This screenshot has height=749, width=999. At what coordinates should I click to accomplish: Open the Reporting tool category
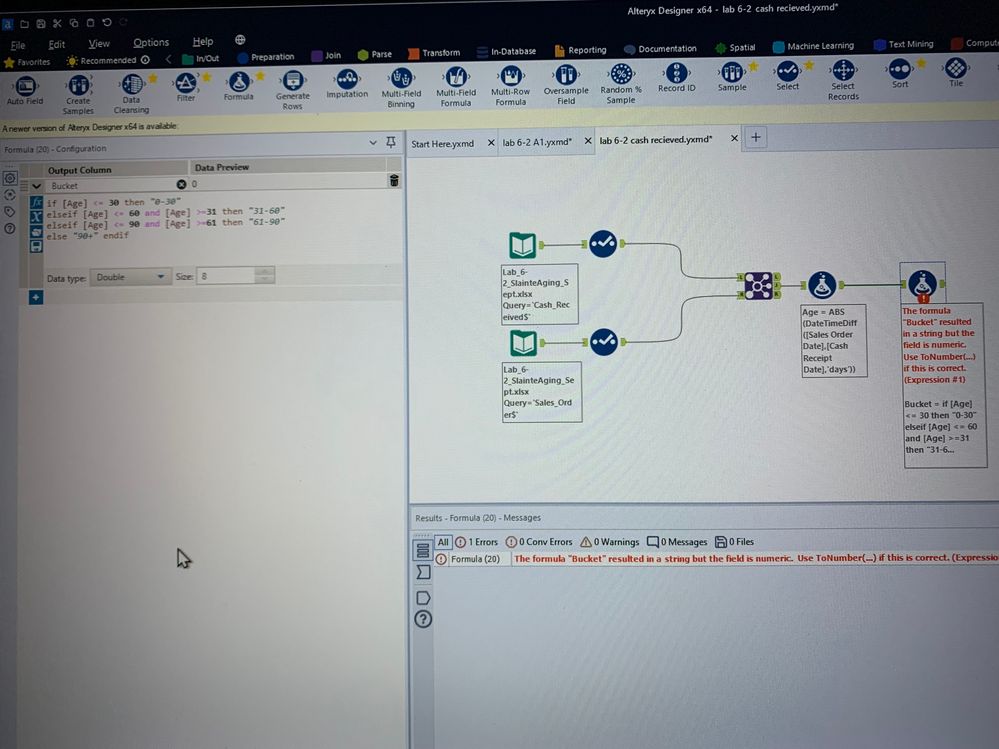[580, 50]
